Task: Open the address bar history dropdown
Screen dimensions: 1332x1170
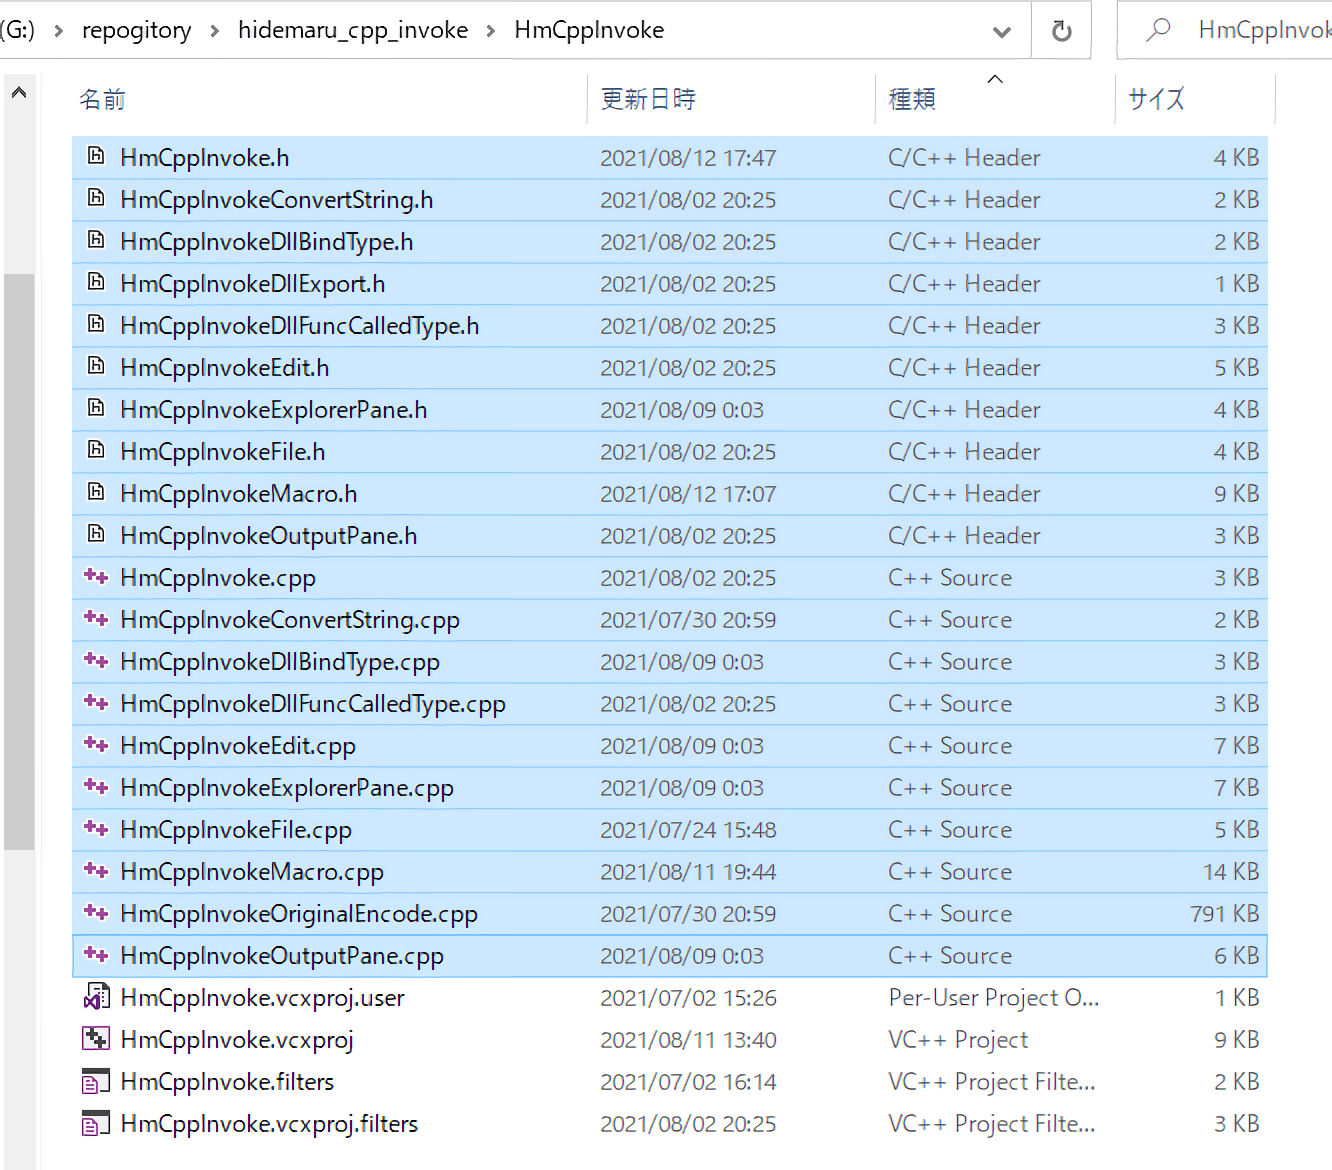Action: [1001, 31]
